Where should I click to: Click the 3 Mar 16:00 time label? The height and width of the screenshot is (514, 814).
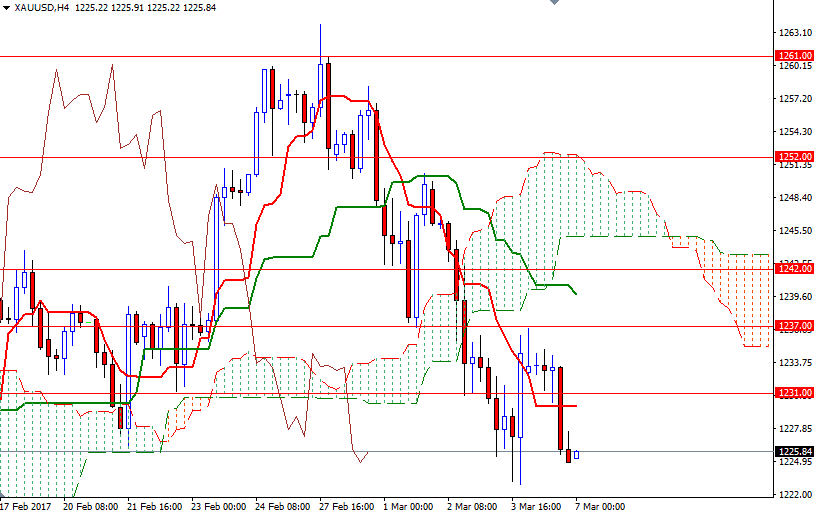point(537,507)
